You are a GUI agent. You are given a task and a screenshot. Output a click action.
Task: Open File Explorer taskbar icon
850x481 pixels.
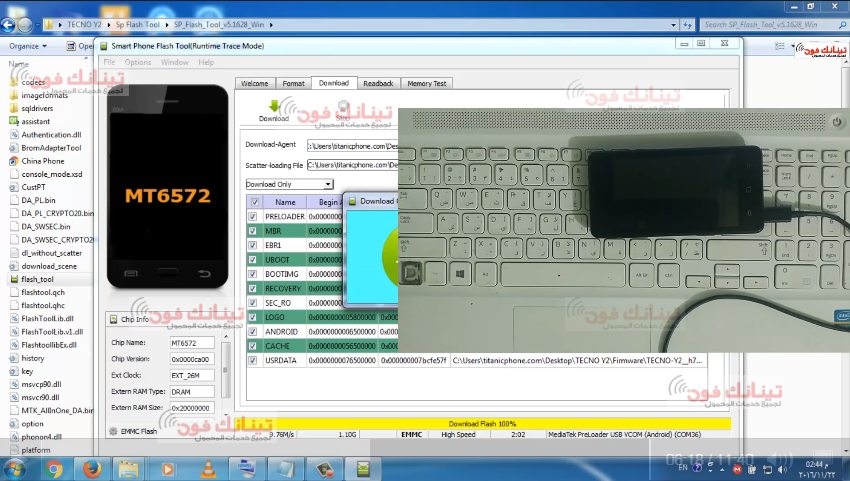tap(128, 469)
